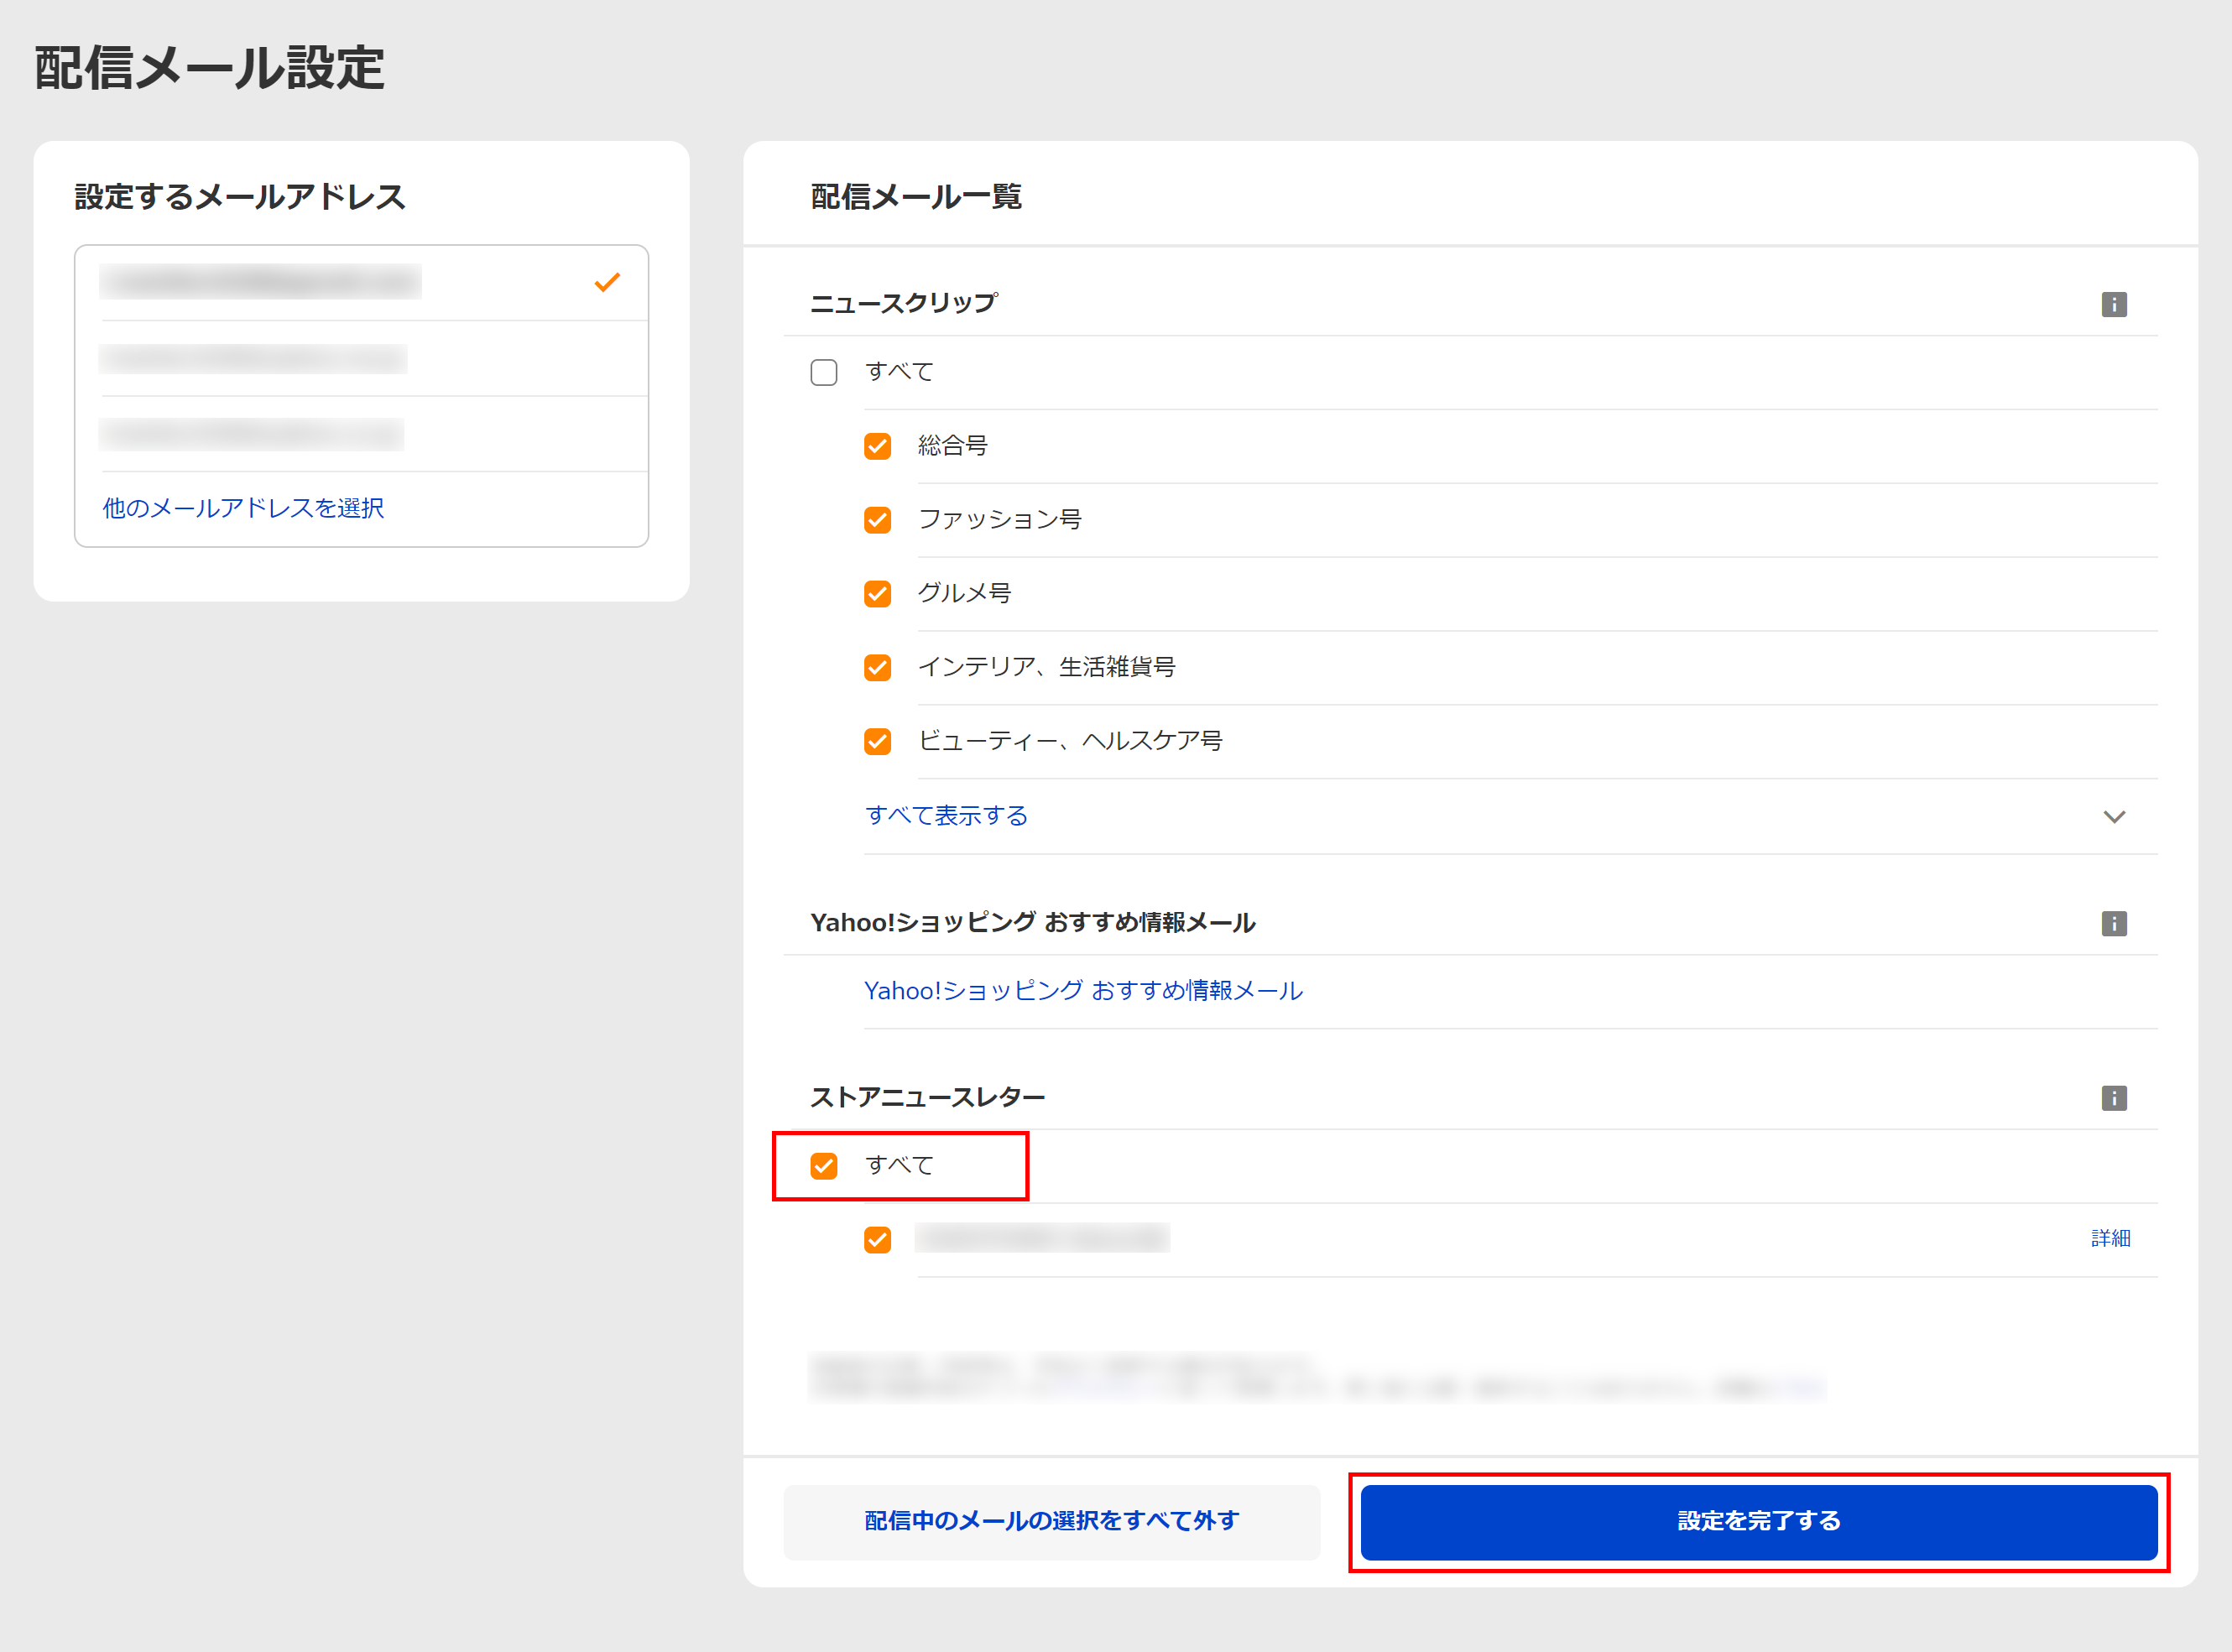Open info icon for ストアニュースレター section
Image resolution: width=2232 pixels, height=1652 pixels.
click(x=2113, y=1098)
